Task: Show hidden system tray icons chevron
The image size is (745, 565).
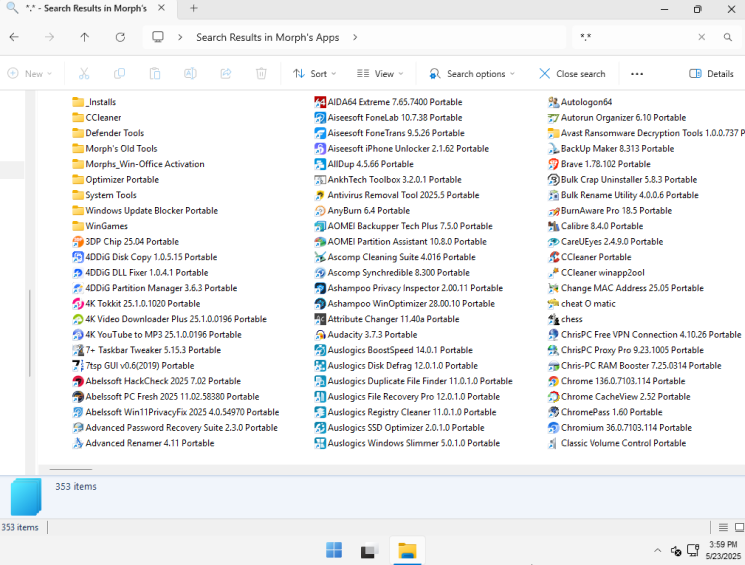Action: click(658, 551)
